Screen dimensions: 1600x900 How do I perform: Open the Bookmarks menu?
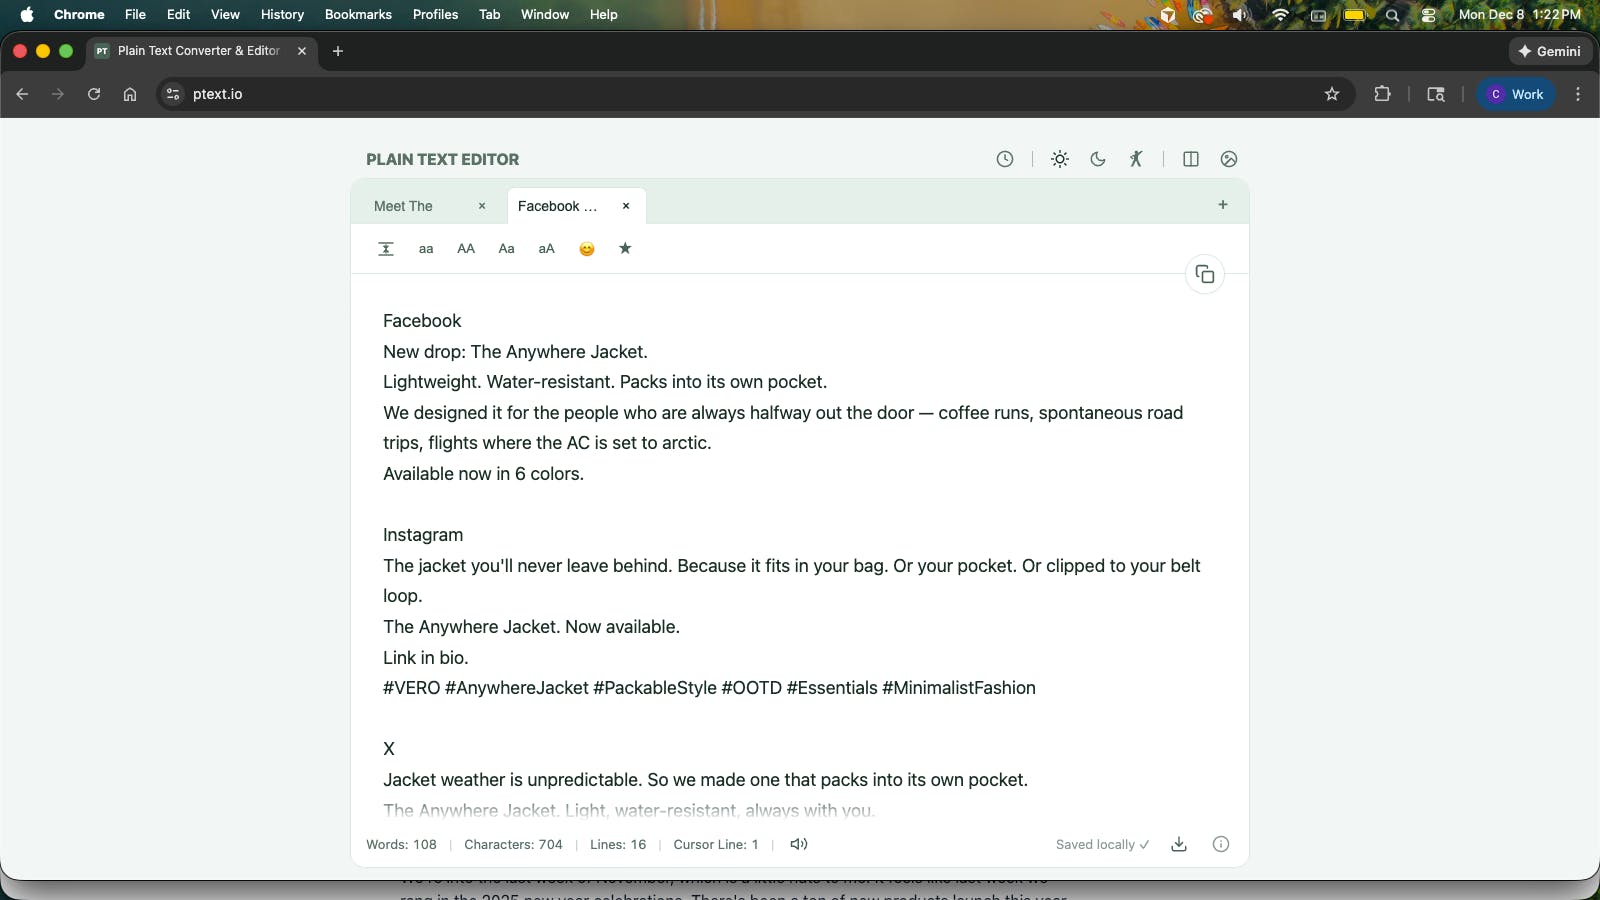[358, 14]
